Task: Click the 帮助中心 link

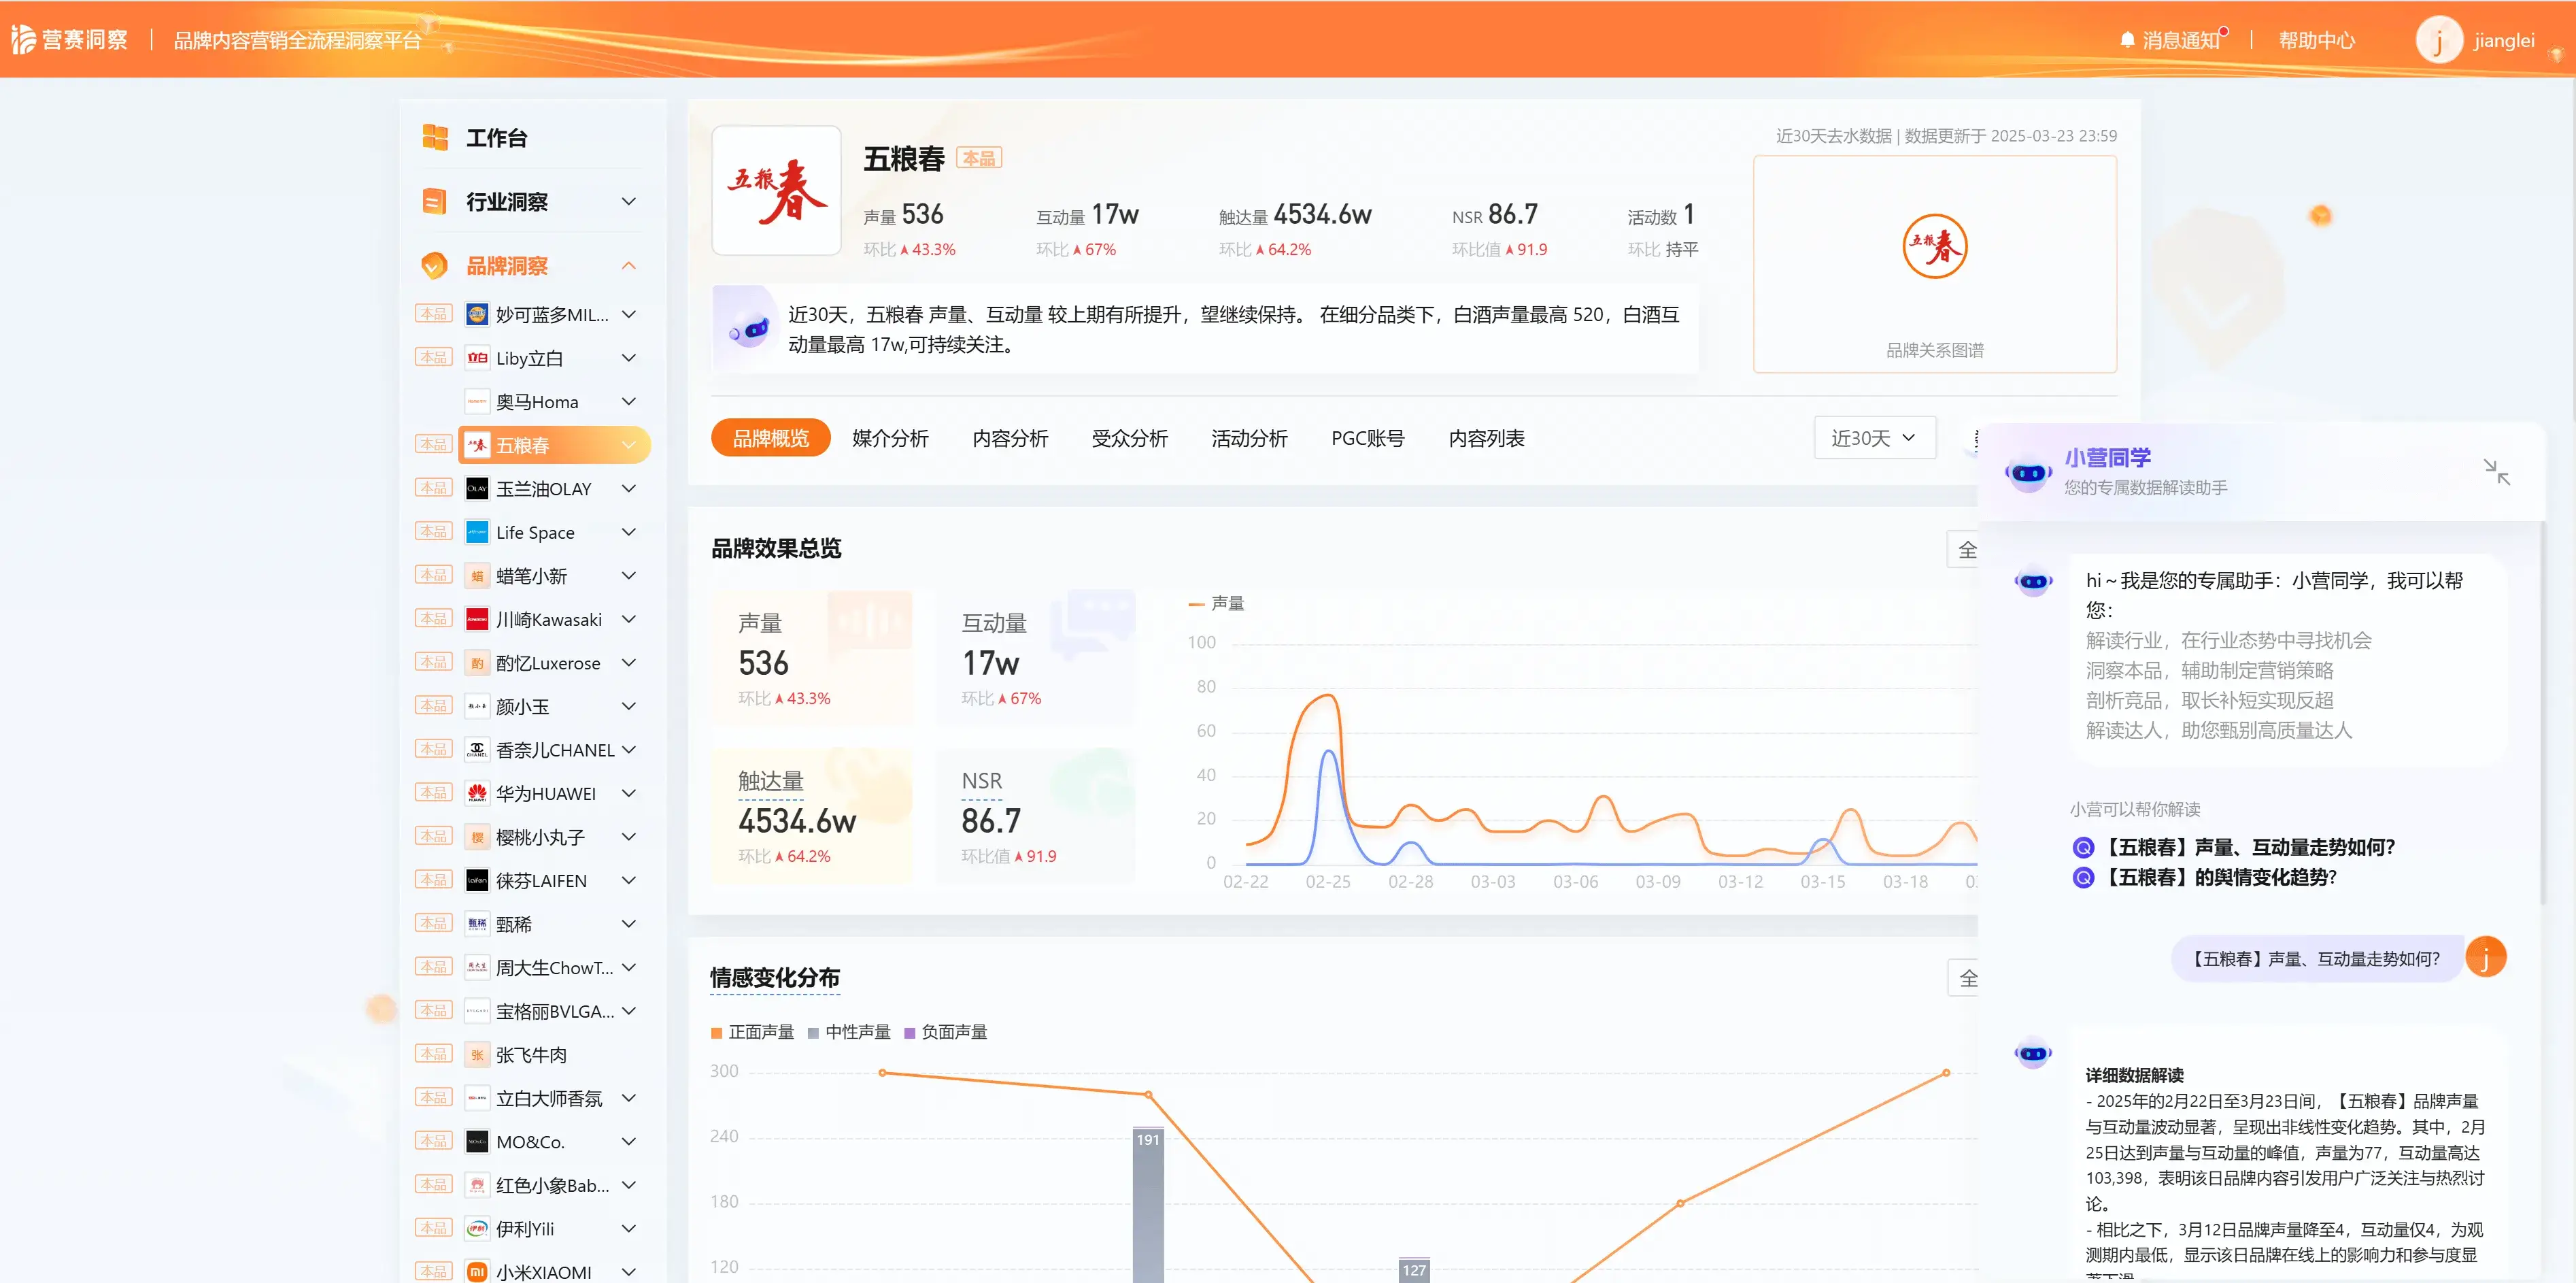Action: 2316,41
